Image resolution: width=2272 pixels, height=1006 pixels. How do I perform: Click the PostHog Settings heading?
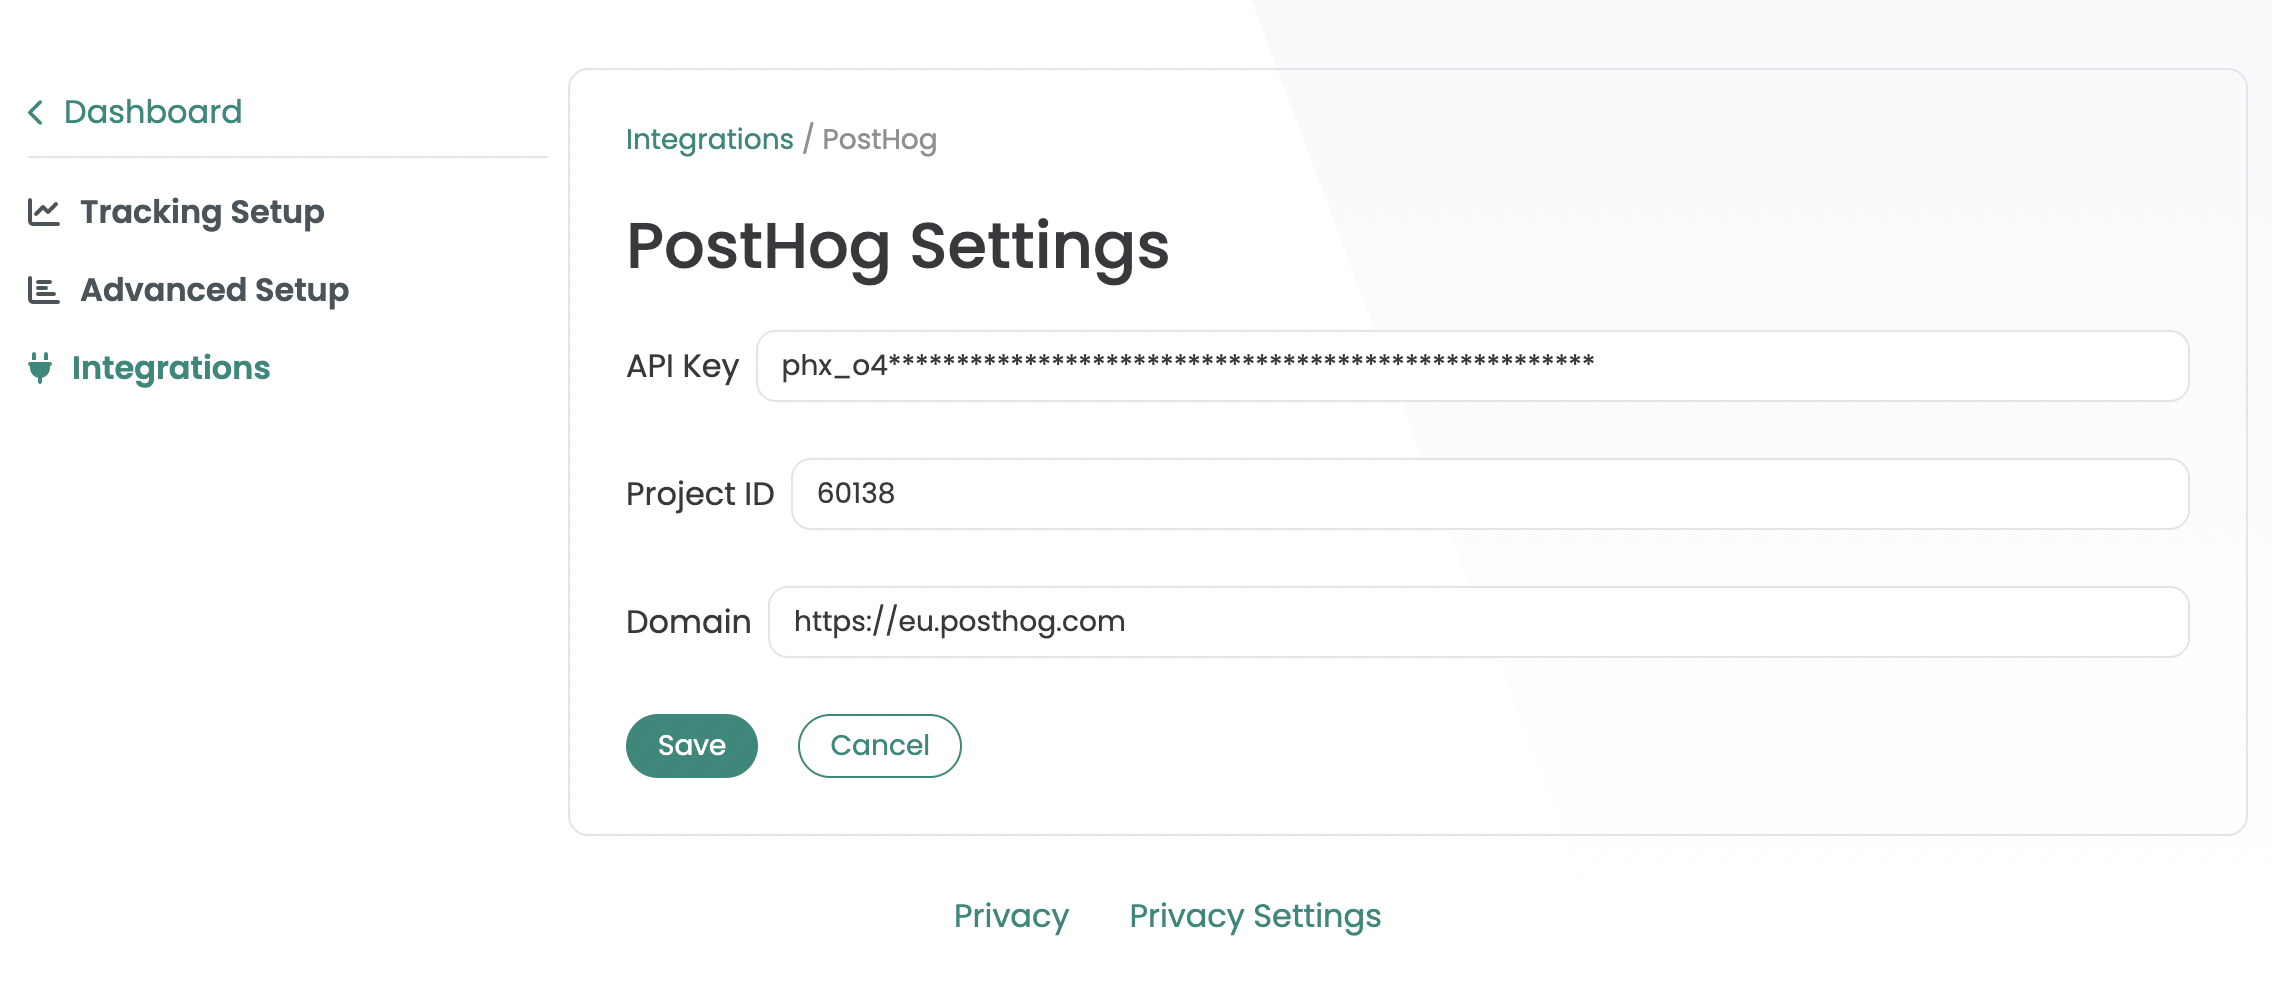(x=897, y=246)
